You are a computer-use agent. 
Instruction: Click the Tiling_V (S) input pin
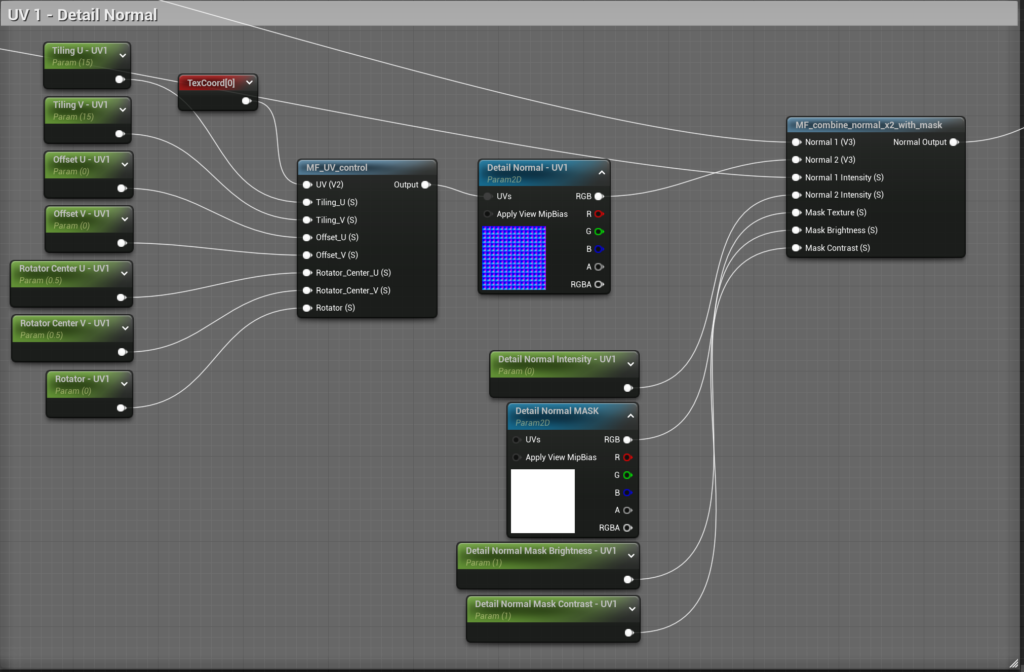[x=307, y=220]
